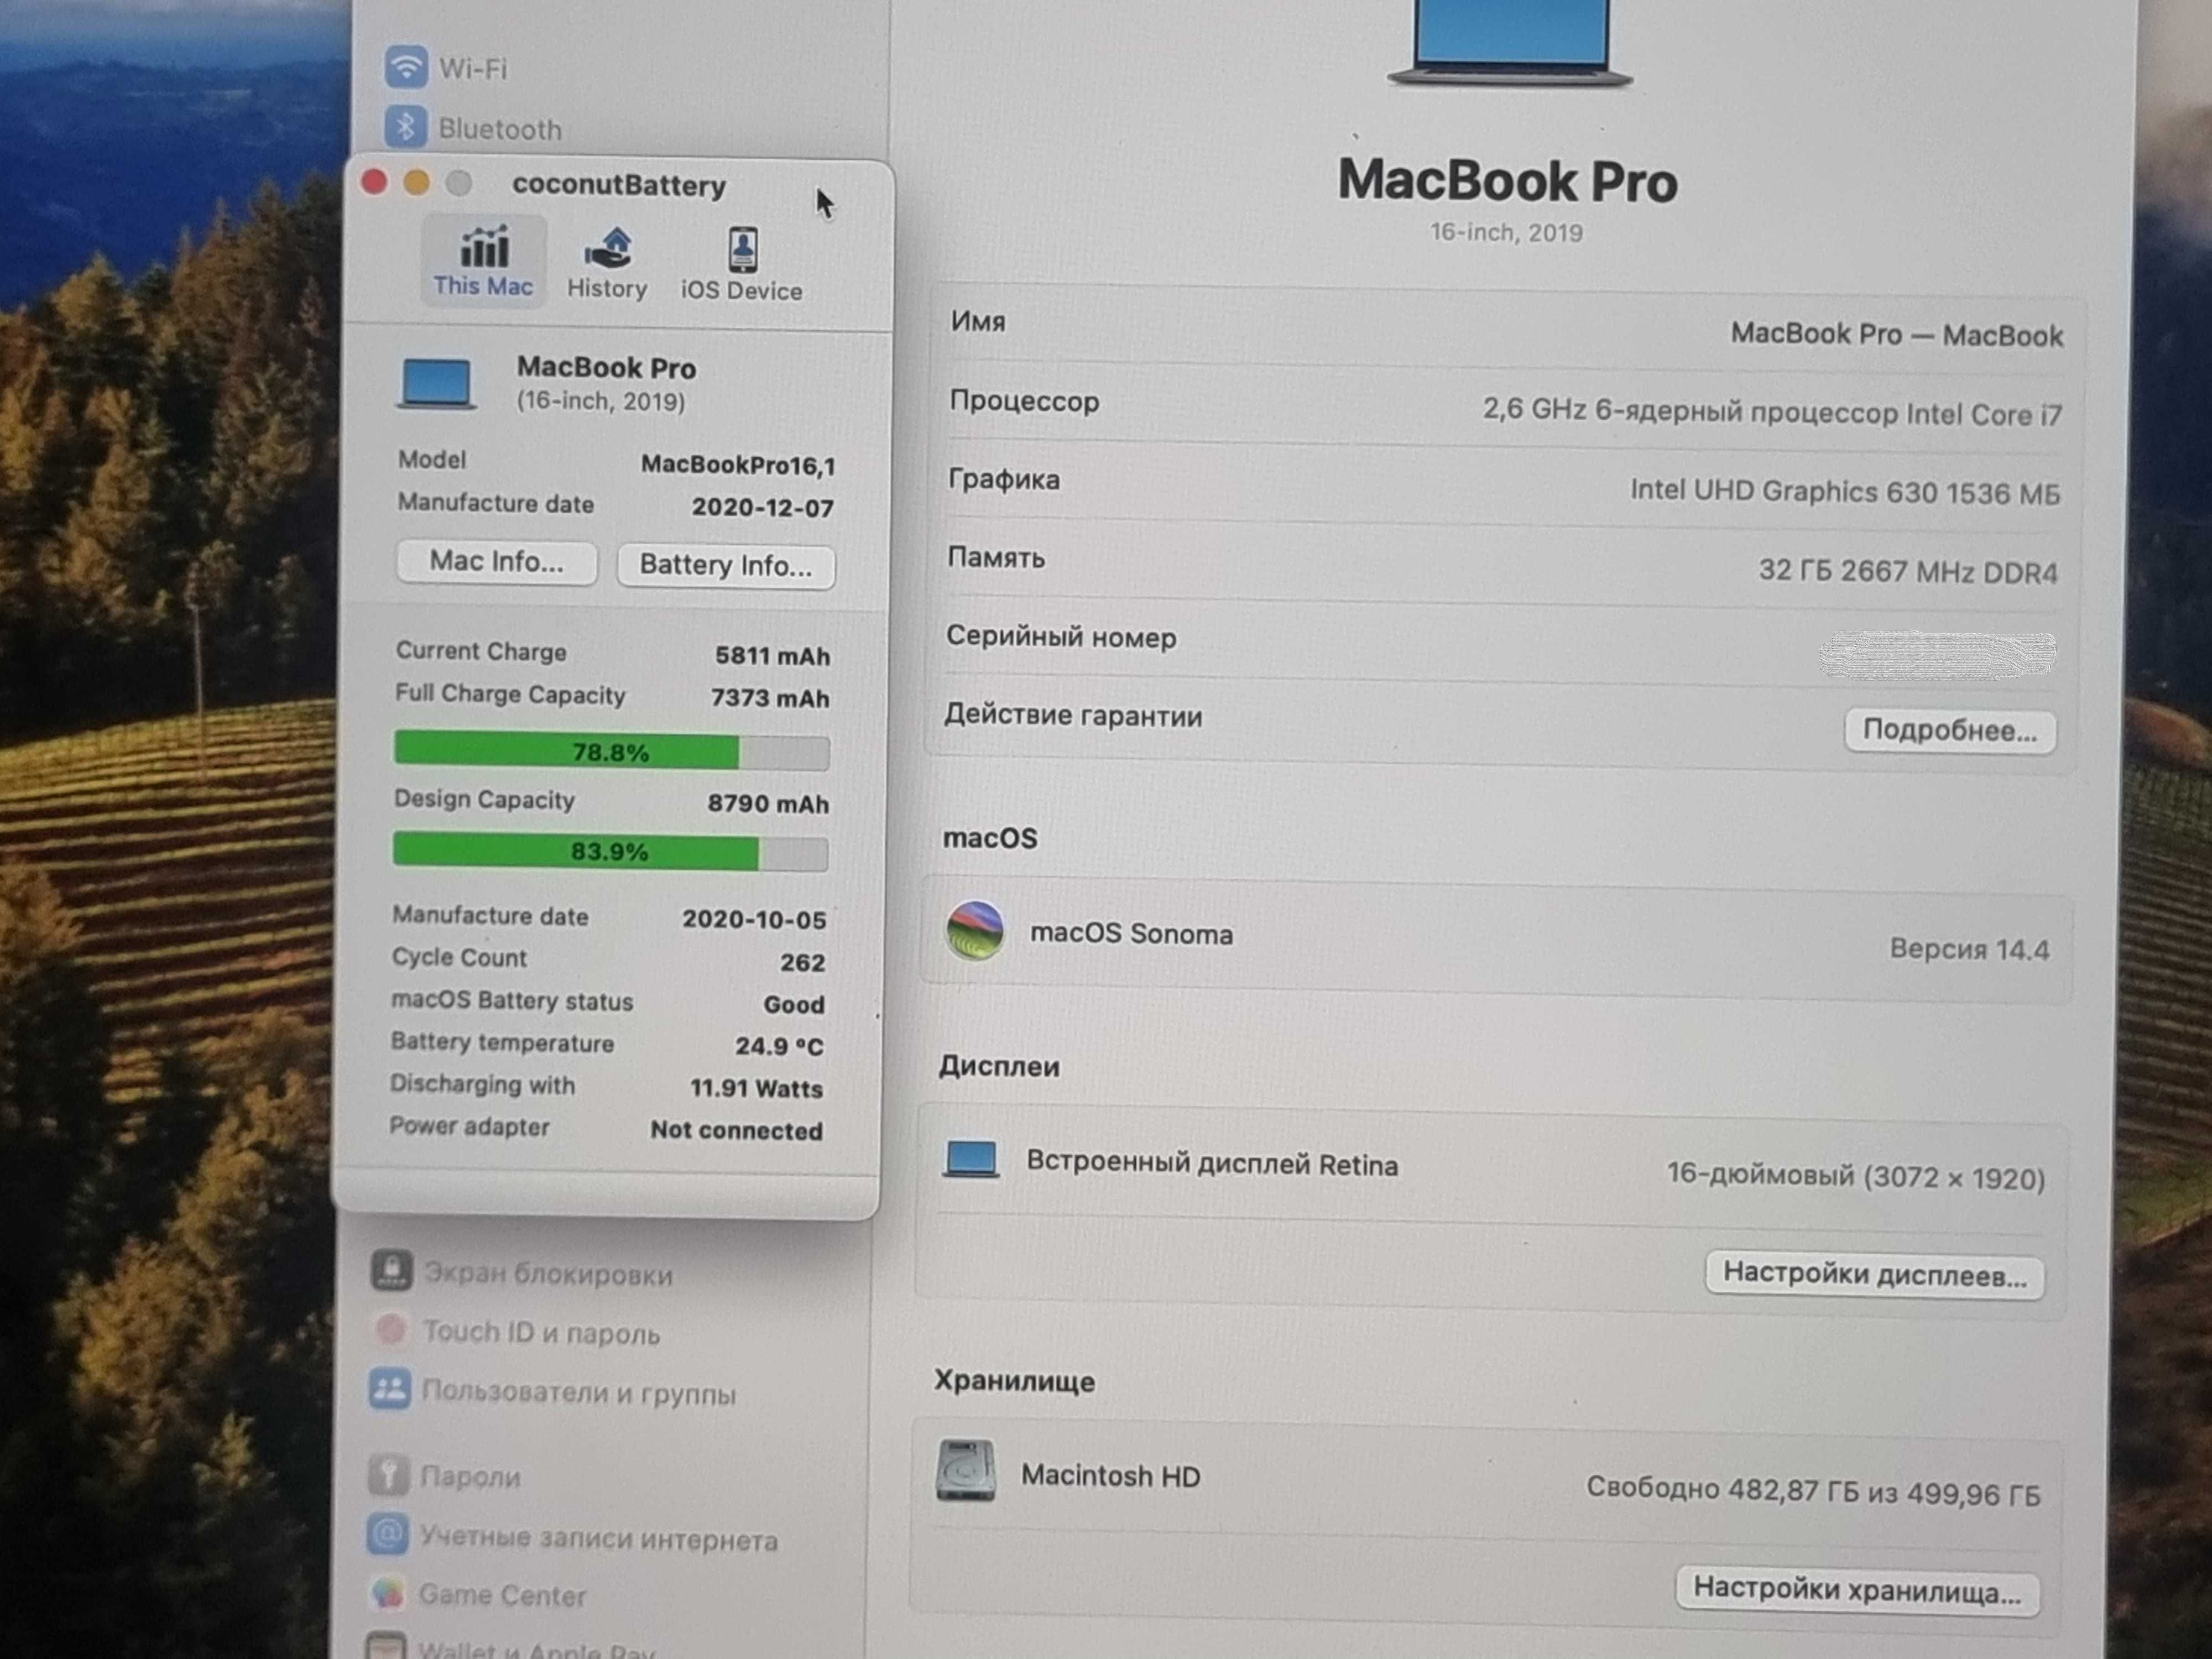Image resolution: width=2212 pixels, height=1659 pixels.
Task: Open Настройки дисплеев... button
Action: coord(1874,1275)
